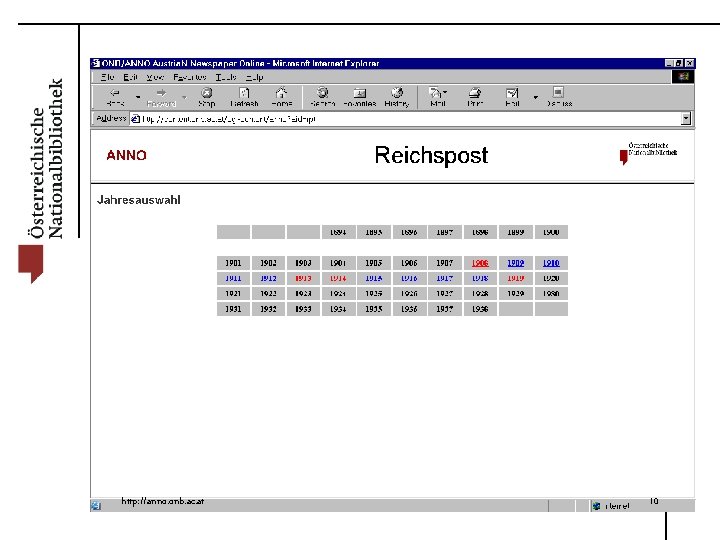
Task: Show the History toolbar icon
Action: [397, 97]
